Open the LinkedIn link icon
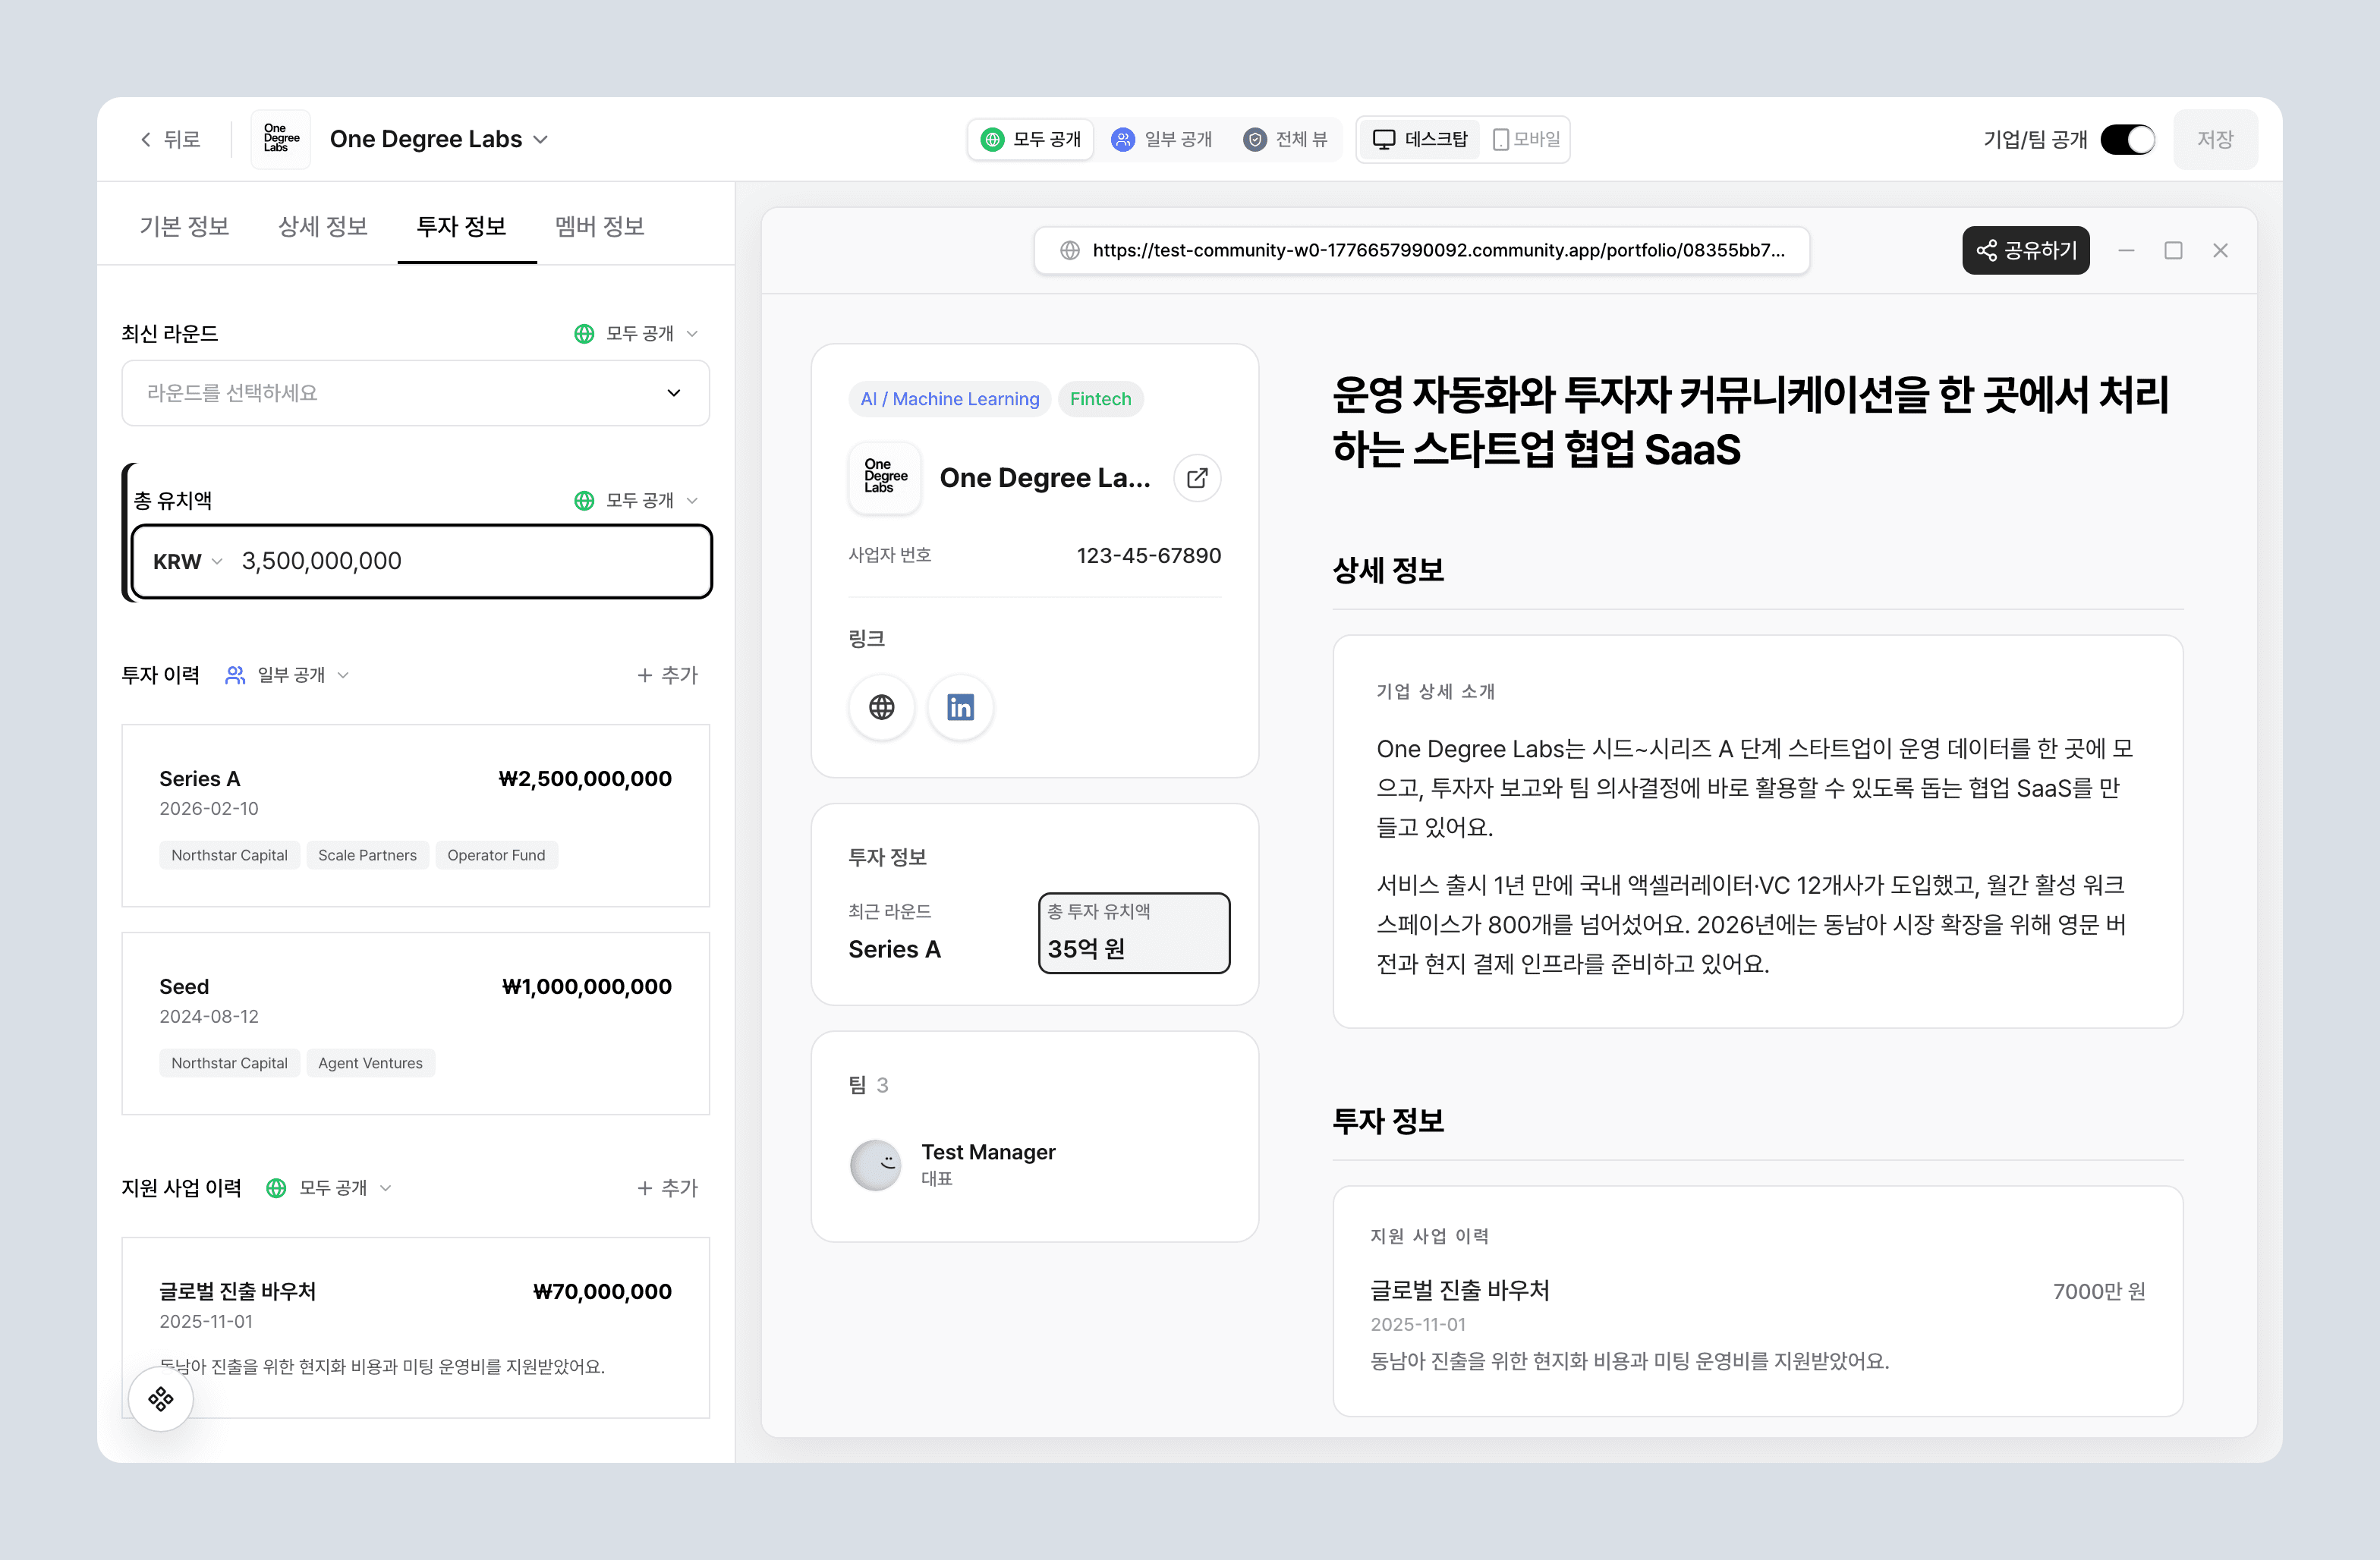The image size is (2380, 1560). (960, 707)
